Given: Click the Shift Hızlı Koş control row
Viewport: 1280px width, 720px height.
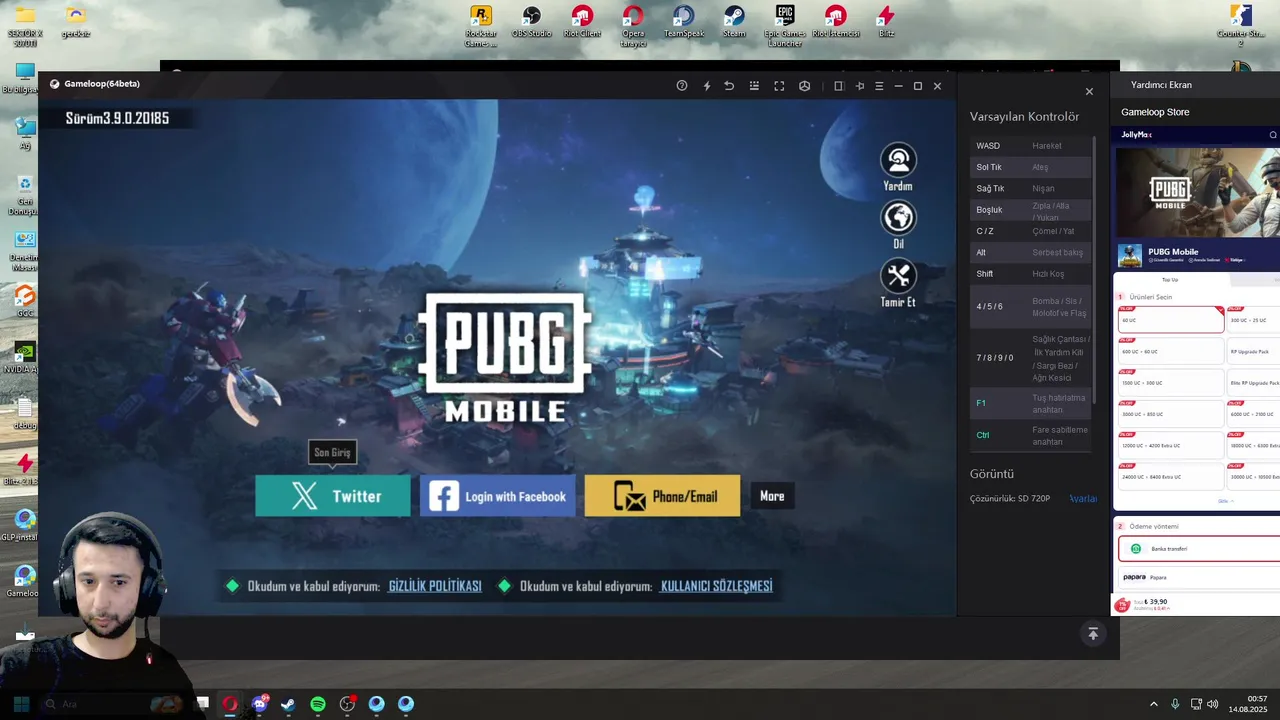Looking at the screenshot, I should click(x=1030, y=274).
